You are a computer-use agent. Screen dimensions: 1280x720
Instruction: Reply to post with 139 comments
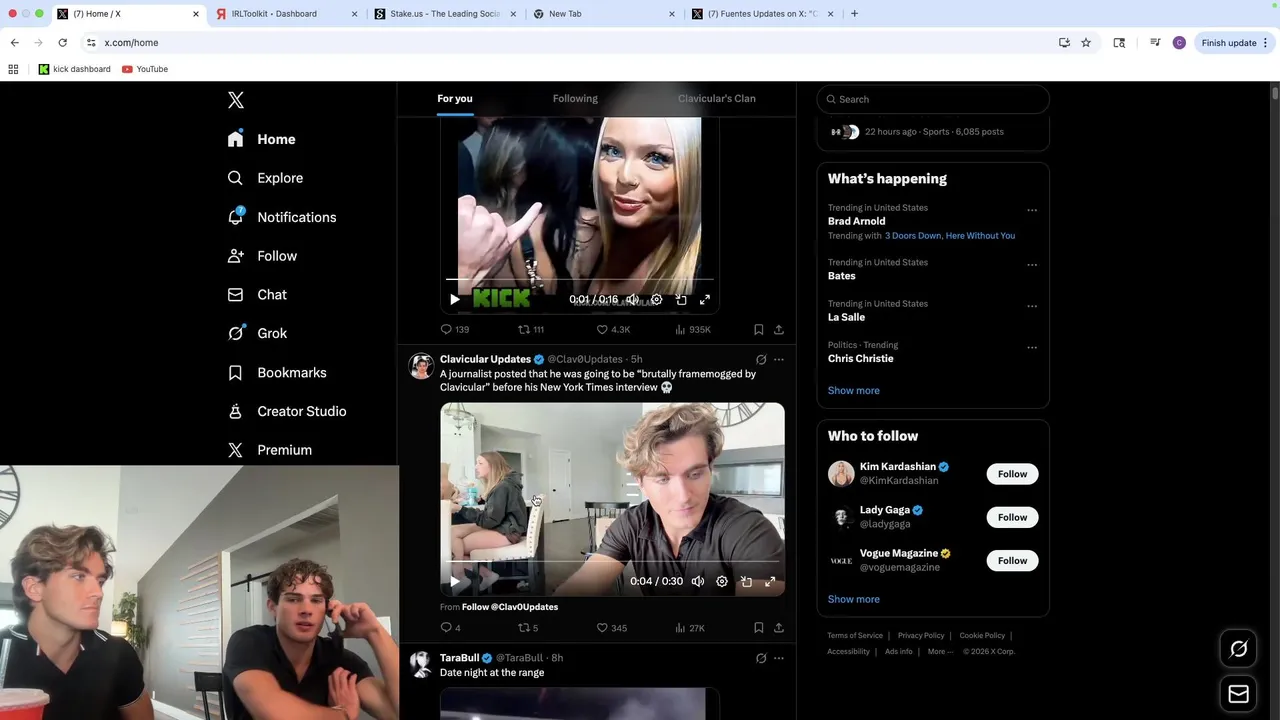coord(455,329)
